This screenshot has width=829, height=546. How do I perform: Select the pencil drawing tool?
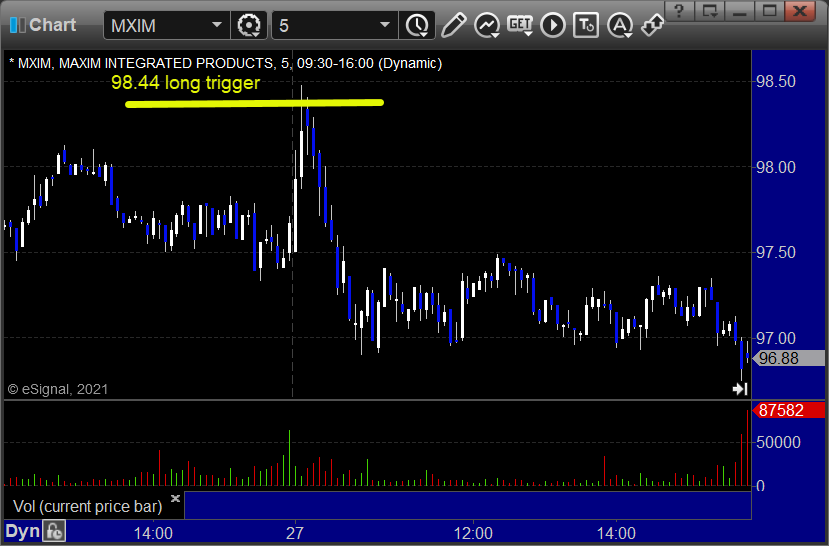(453, 25)
